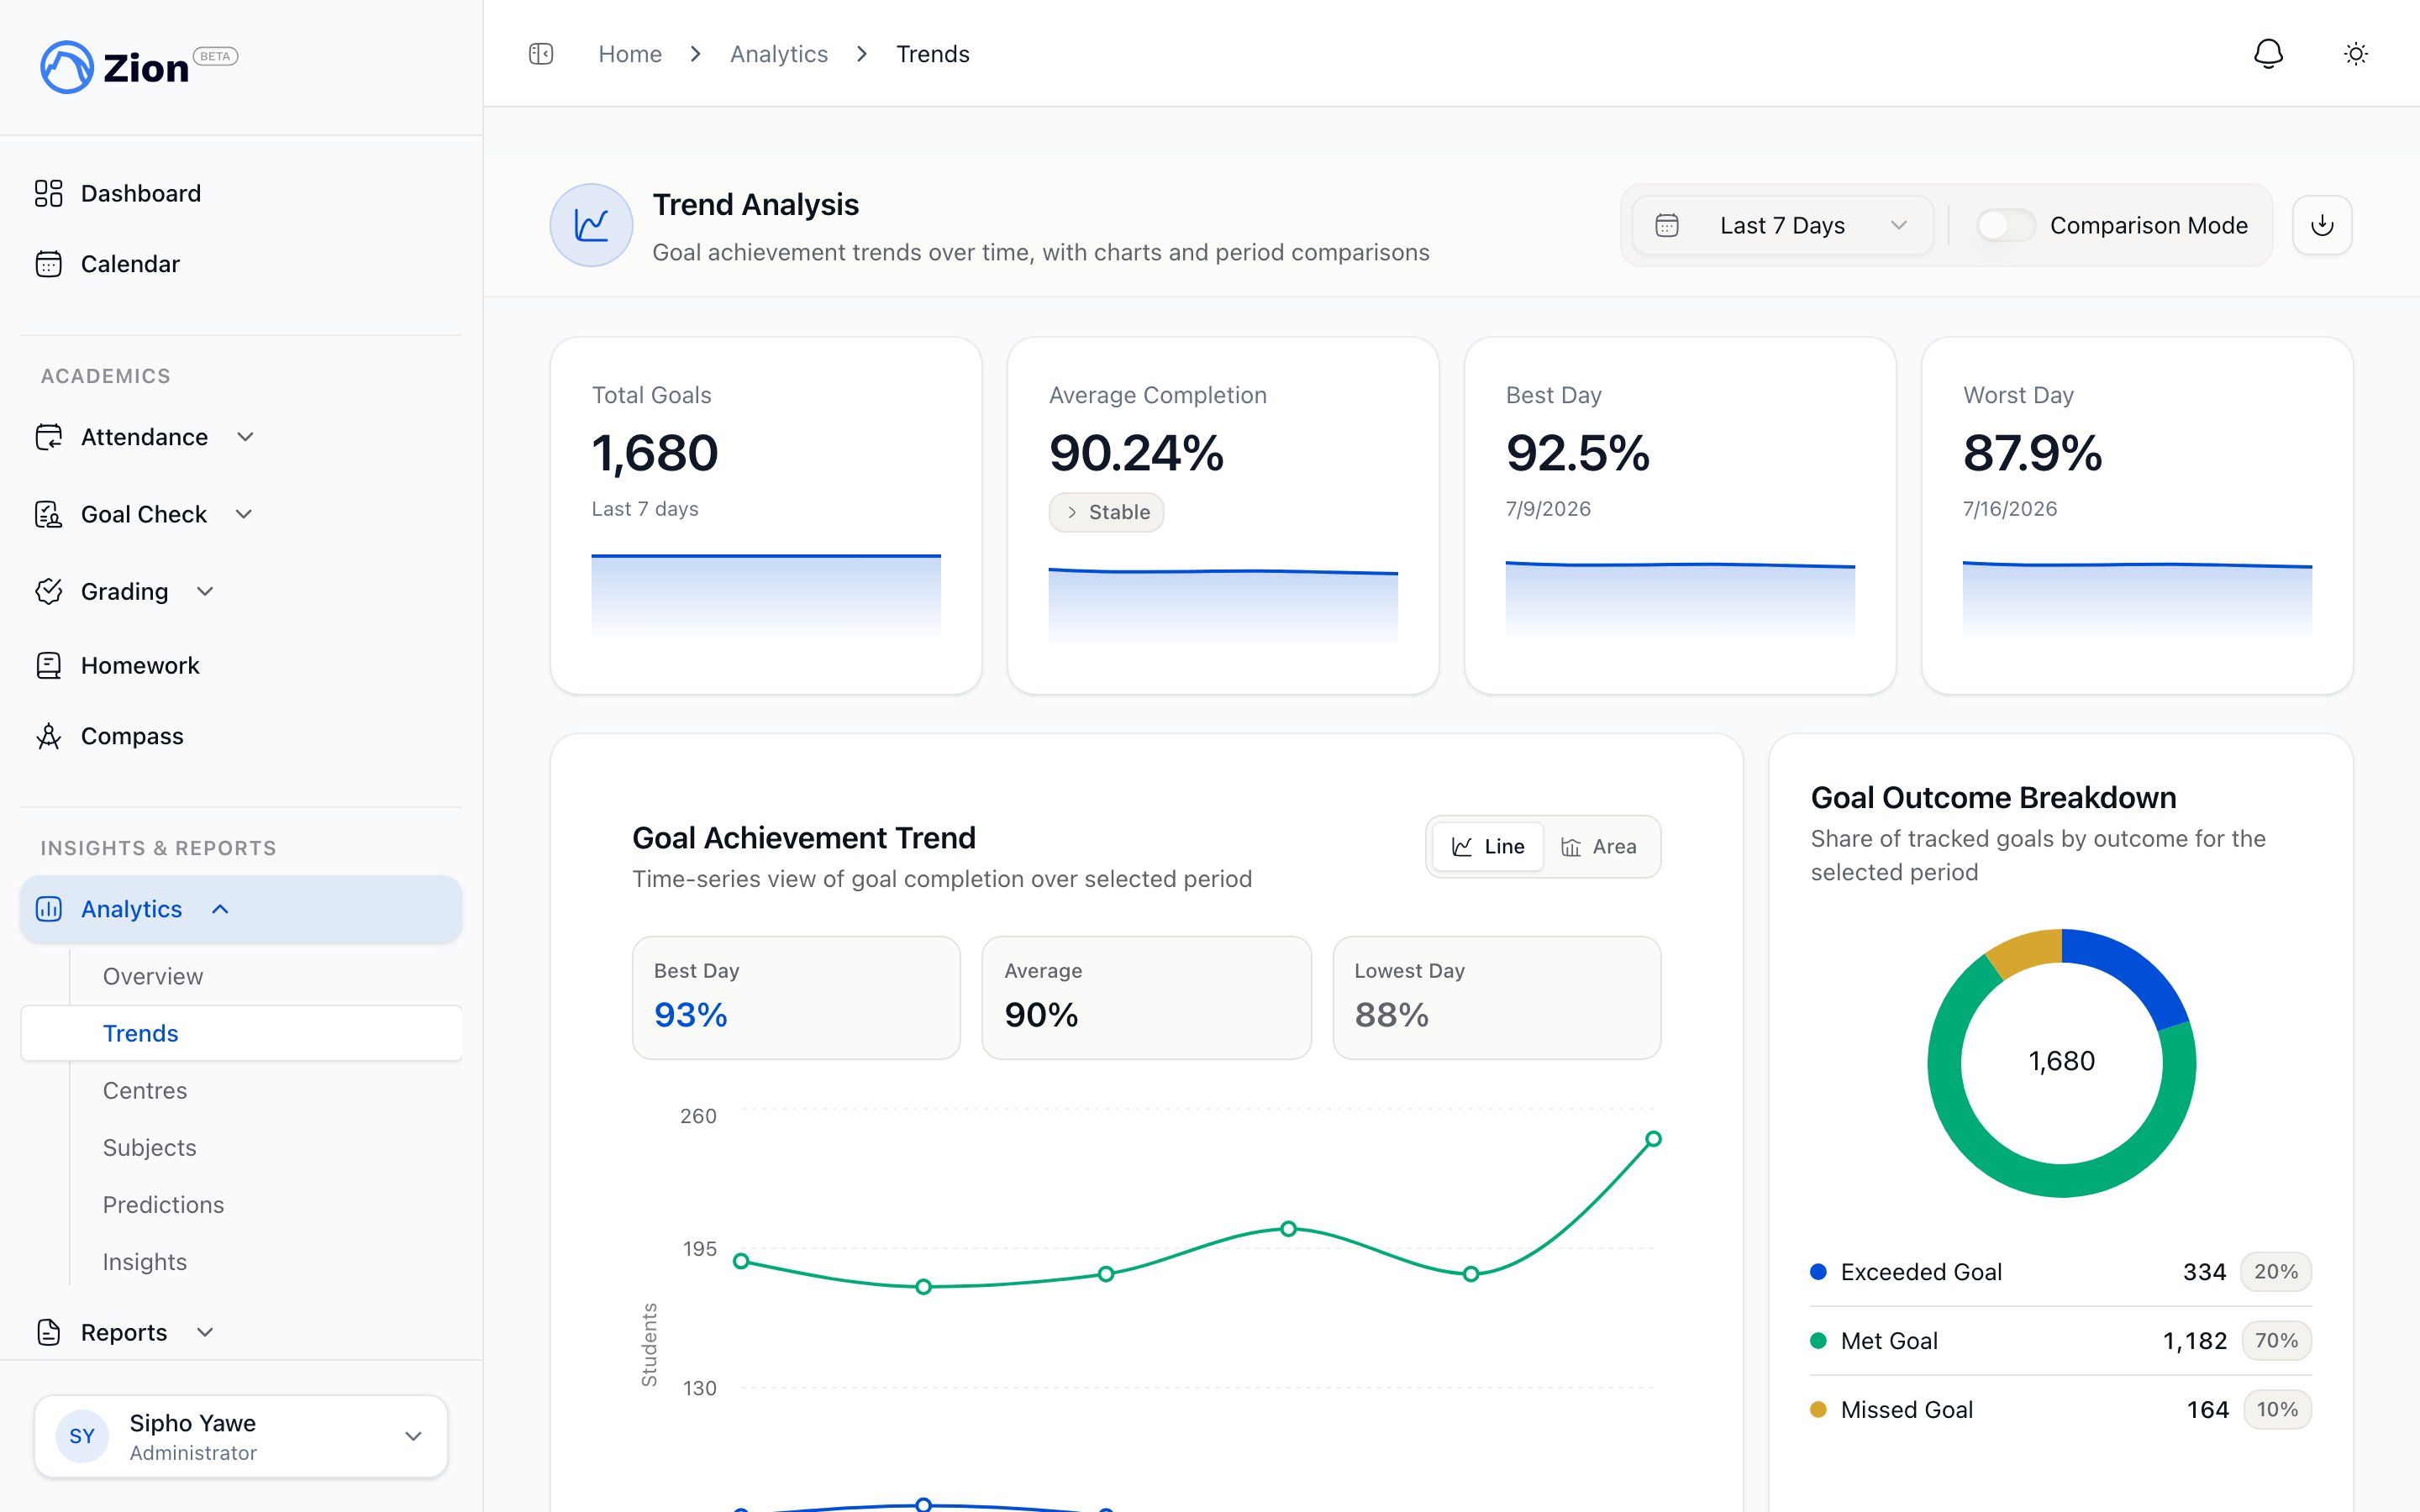The height and width of the screenshot is (1512, 2420).
Task: Collapse the Analytics menu chevron
Action: (x=221, y=909)
